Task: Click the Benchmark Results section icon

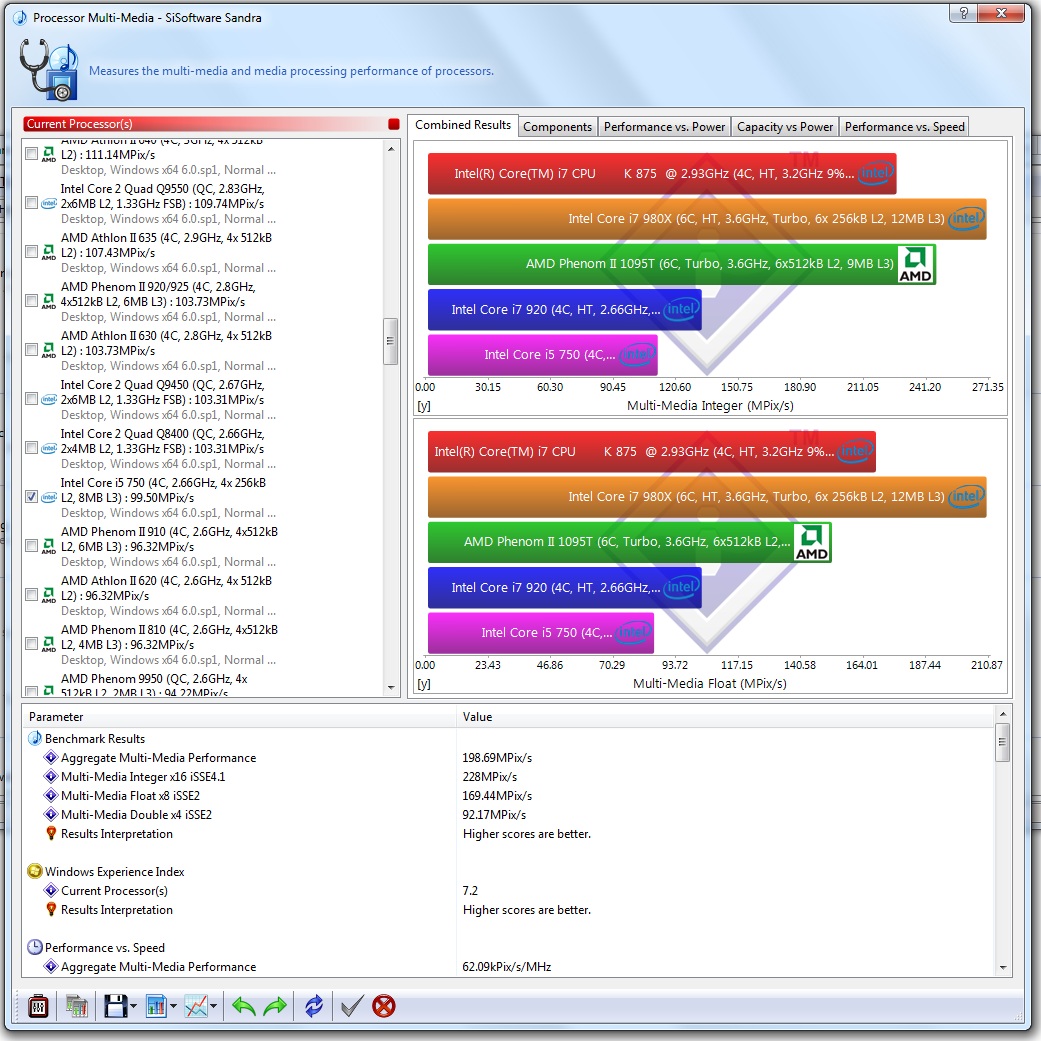Action: (35, 738)
